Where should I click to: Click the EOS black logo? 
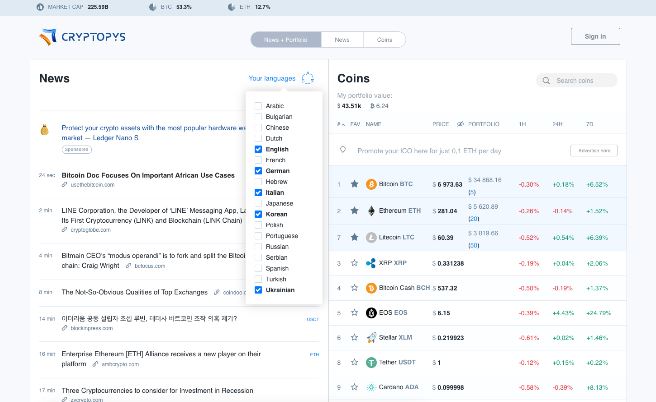coord(371,312)
